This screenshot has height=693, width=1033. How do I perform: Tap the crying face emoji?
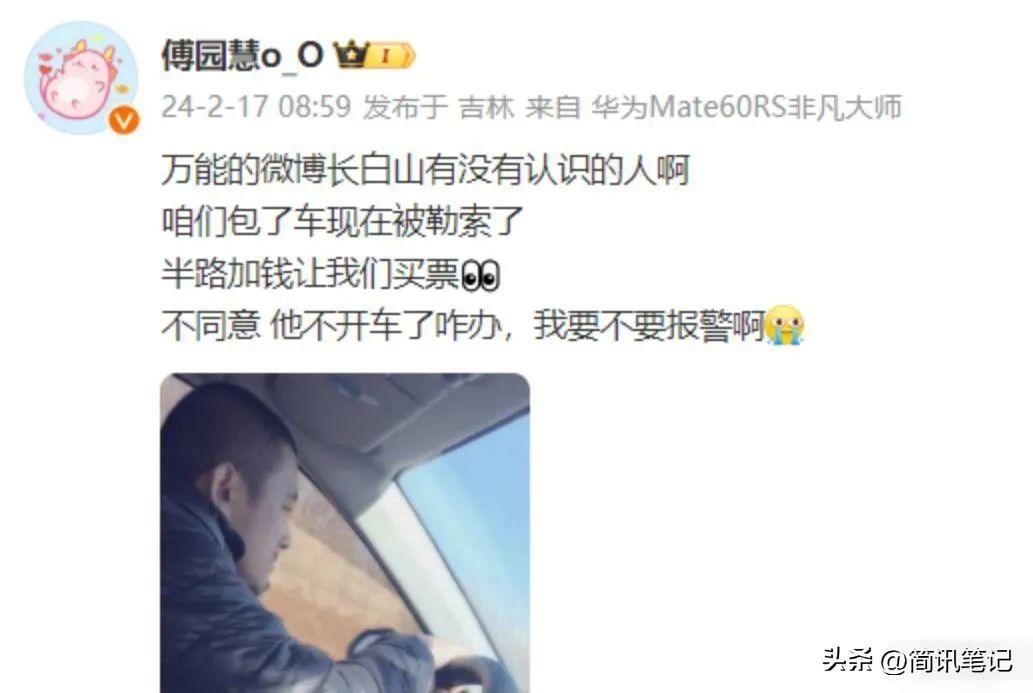pyautogui.click(x=785, y=325)
